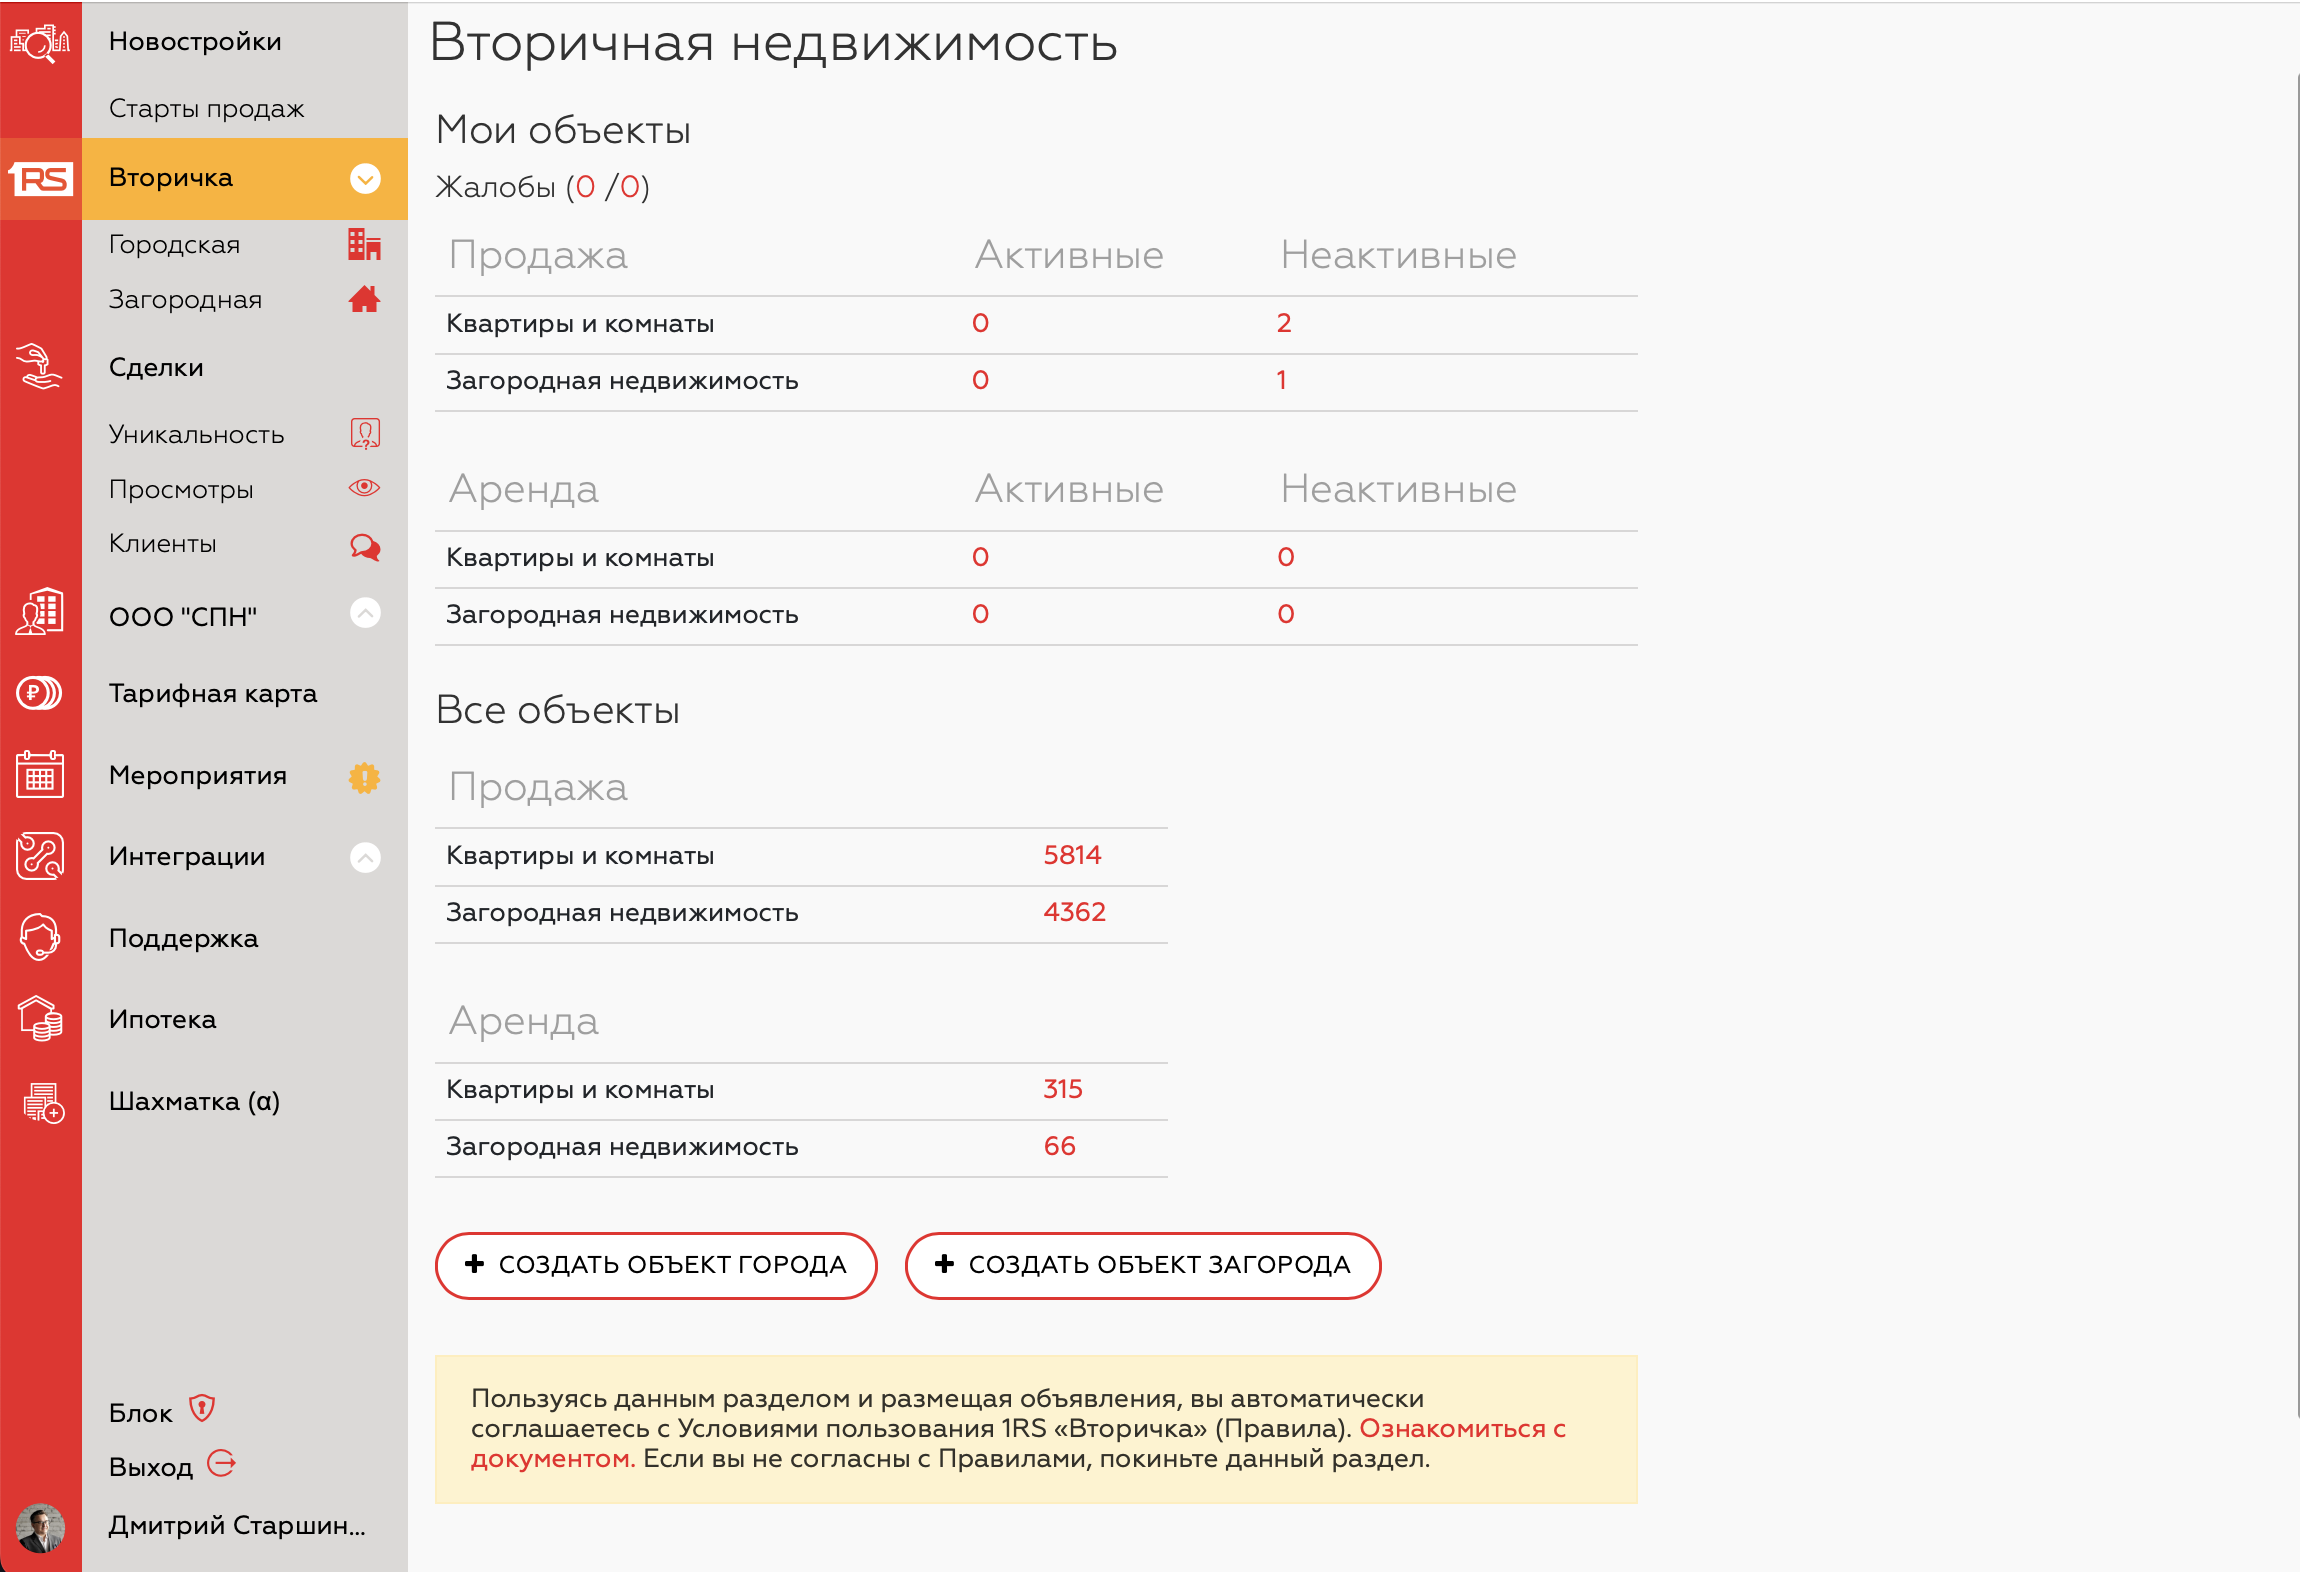Screen dimensions: 2300x1572
Task: Open the Клиенты chat bubbles icon
Action: point(365,546)
